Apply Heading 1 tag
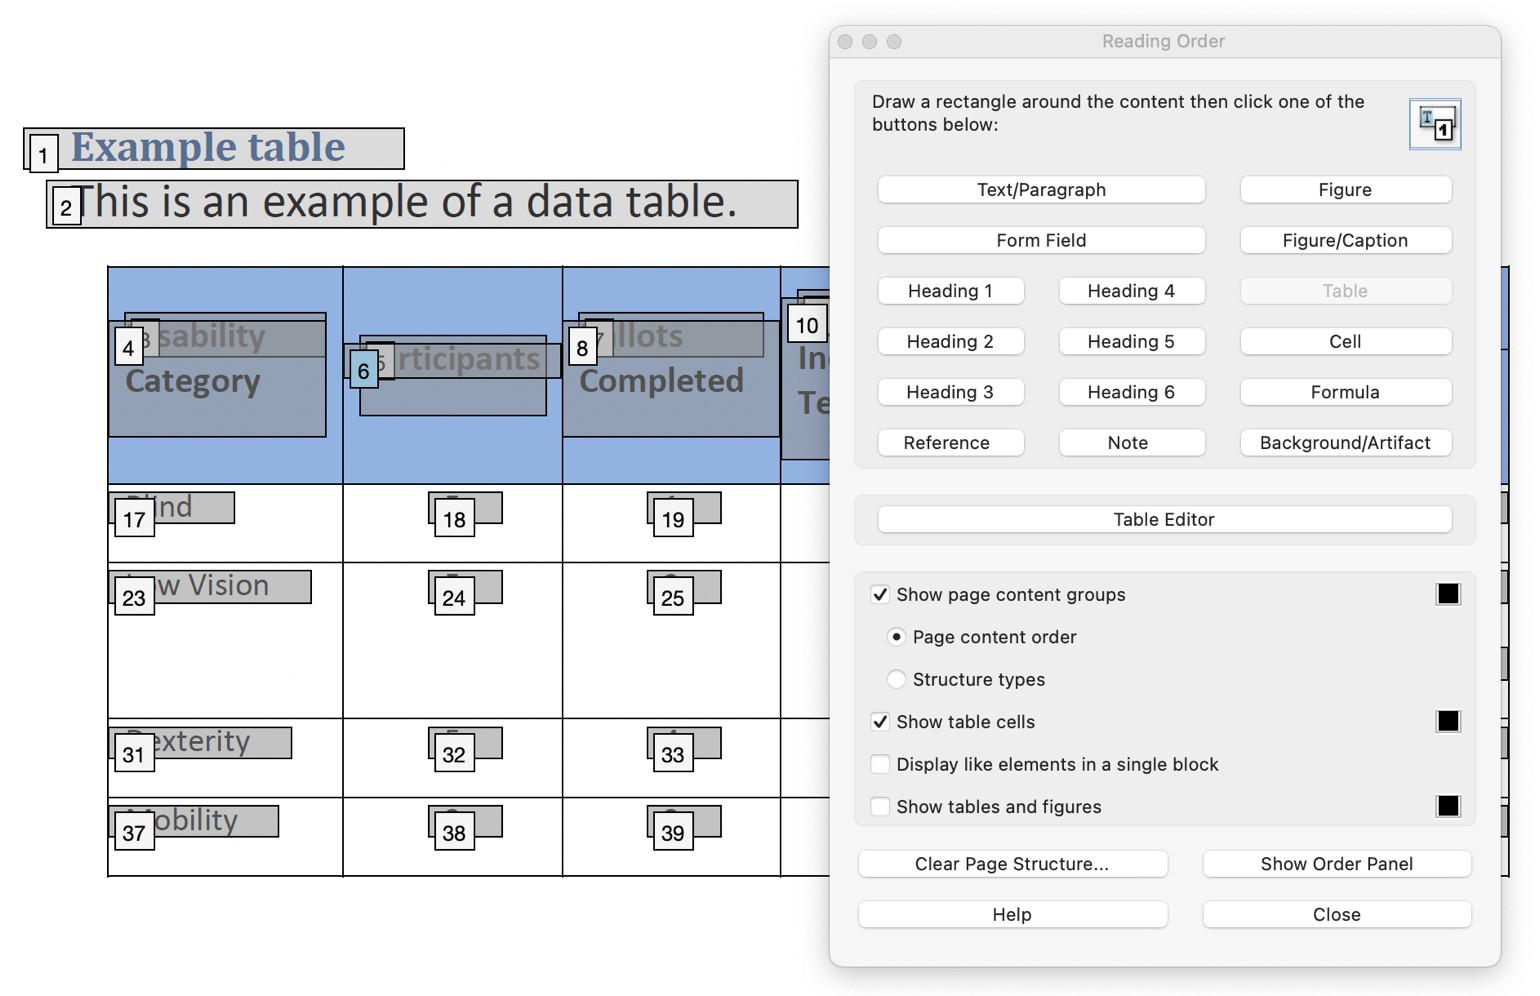Viewport: 1540px width, 996px height. (x=951, y=290)
